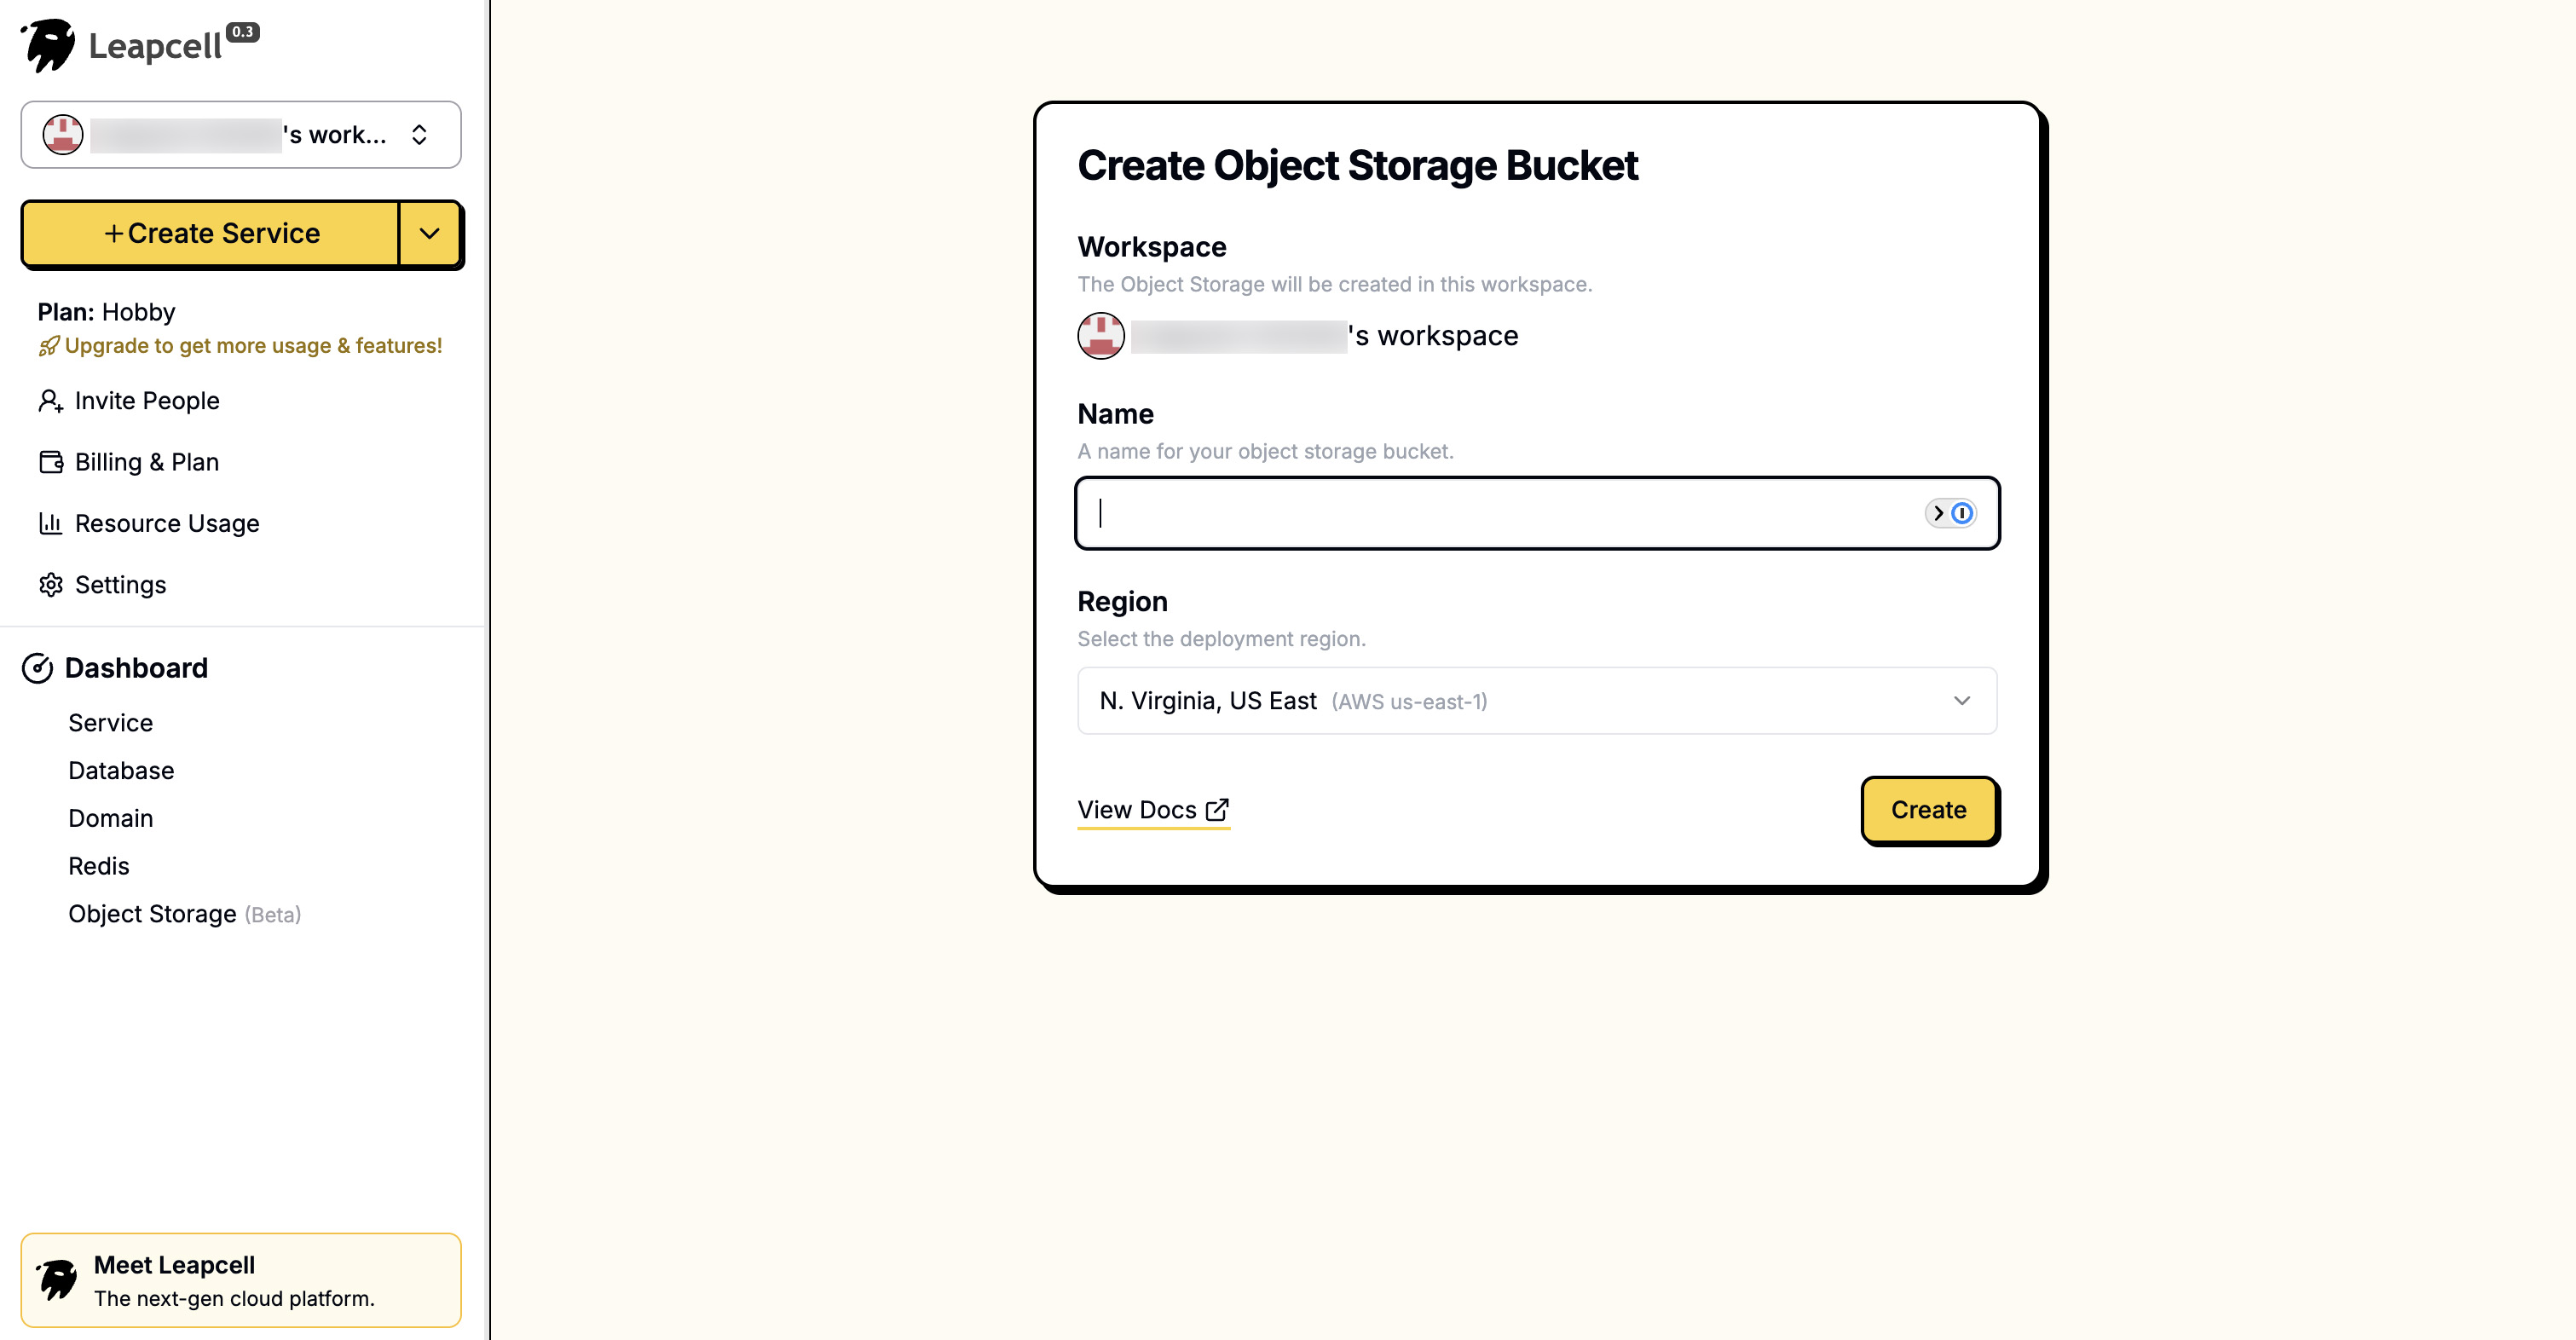Open the Redis section
The height and width of the screenshot is (1340, 2576).
98,866
